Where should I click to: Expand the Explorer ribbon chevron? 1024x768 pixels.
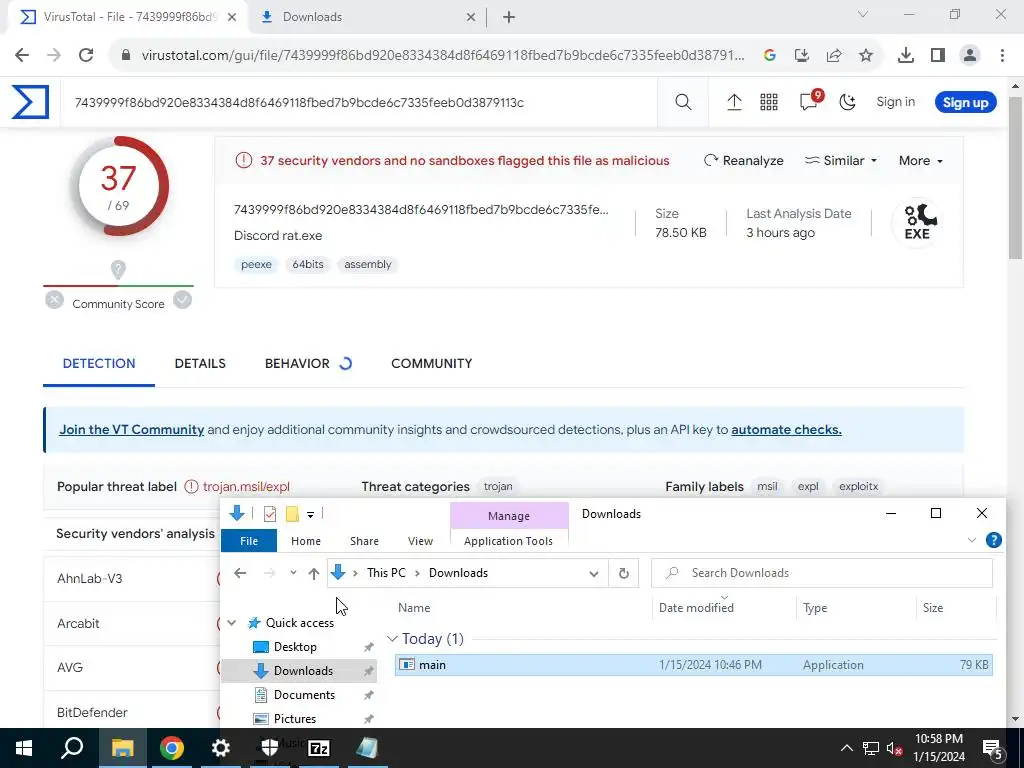(972, 540)
